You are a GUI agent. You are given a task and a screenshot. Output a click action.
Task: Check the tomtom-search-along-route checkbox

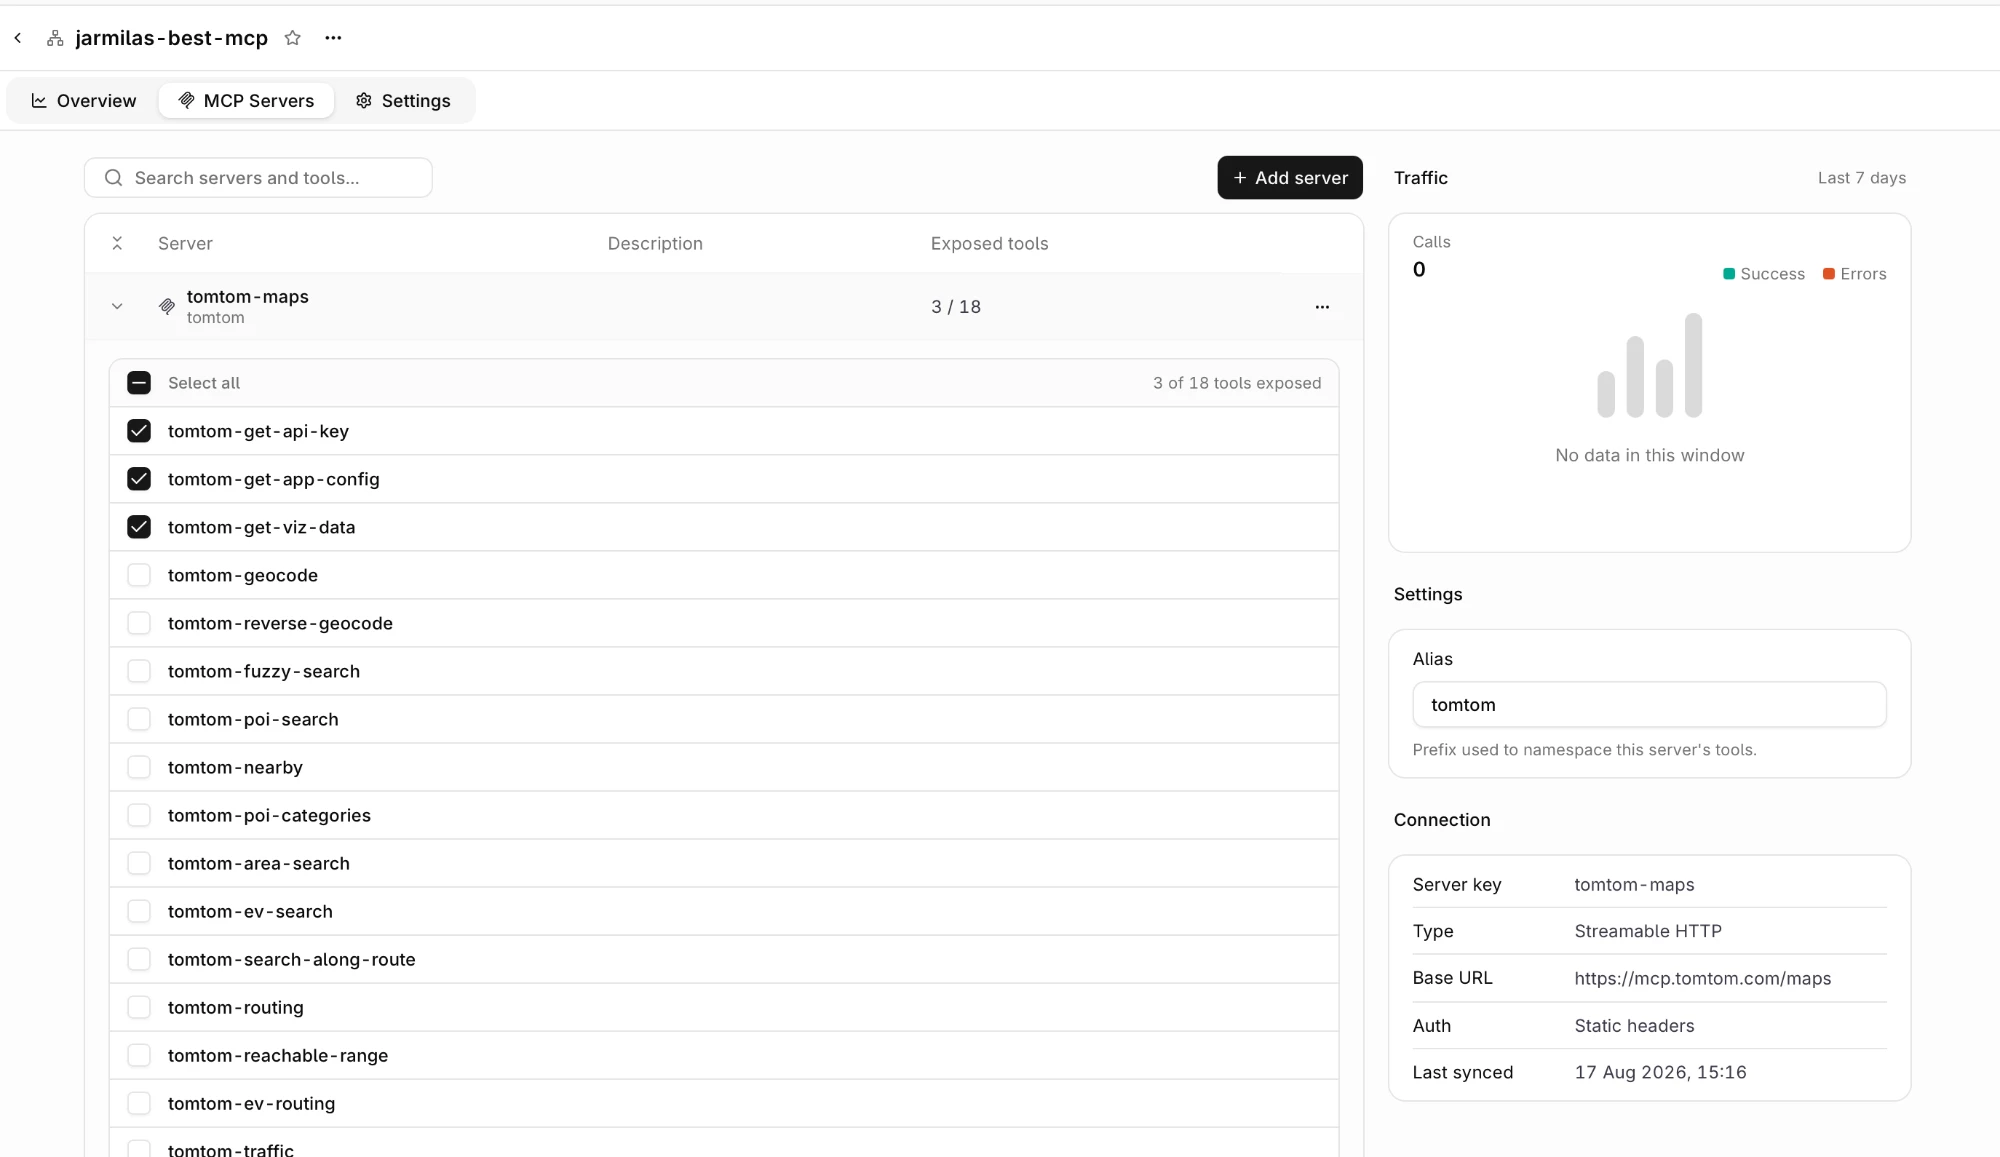tap(139, 959)
